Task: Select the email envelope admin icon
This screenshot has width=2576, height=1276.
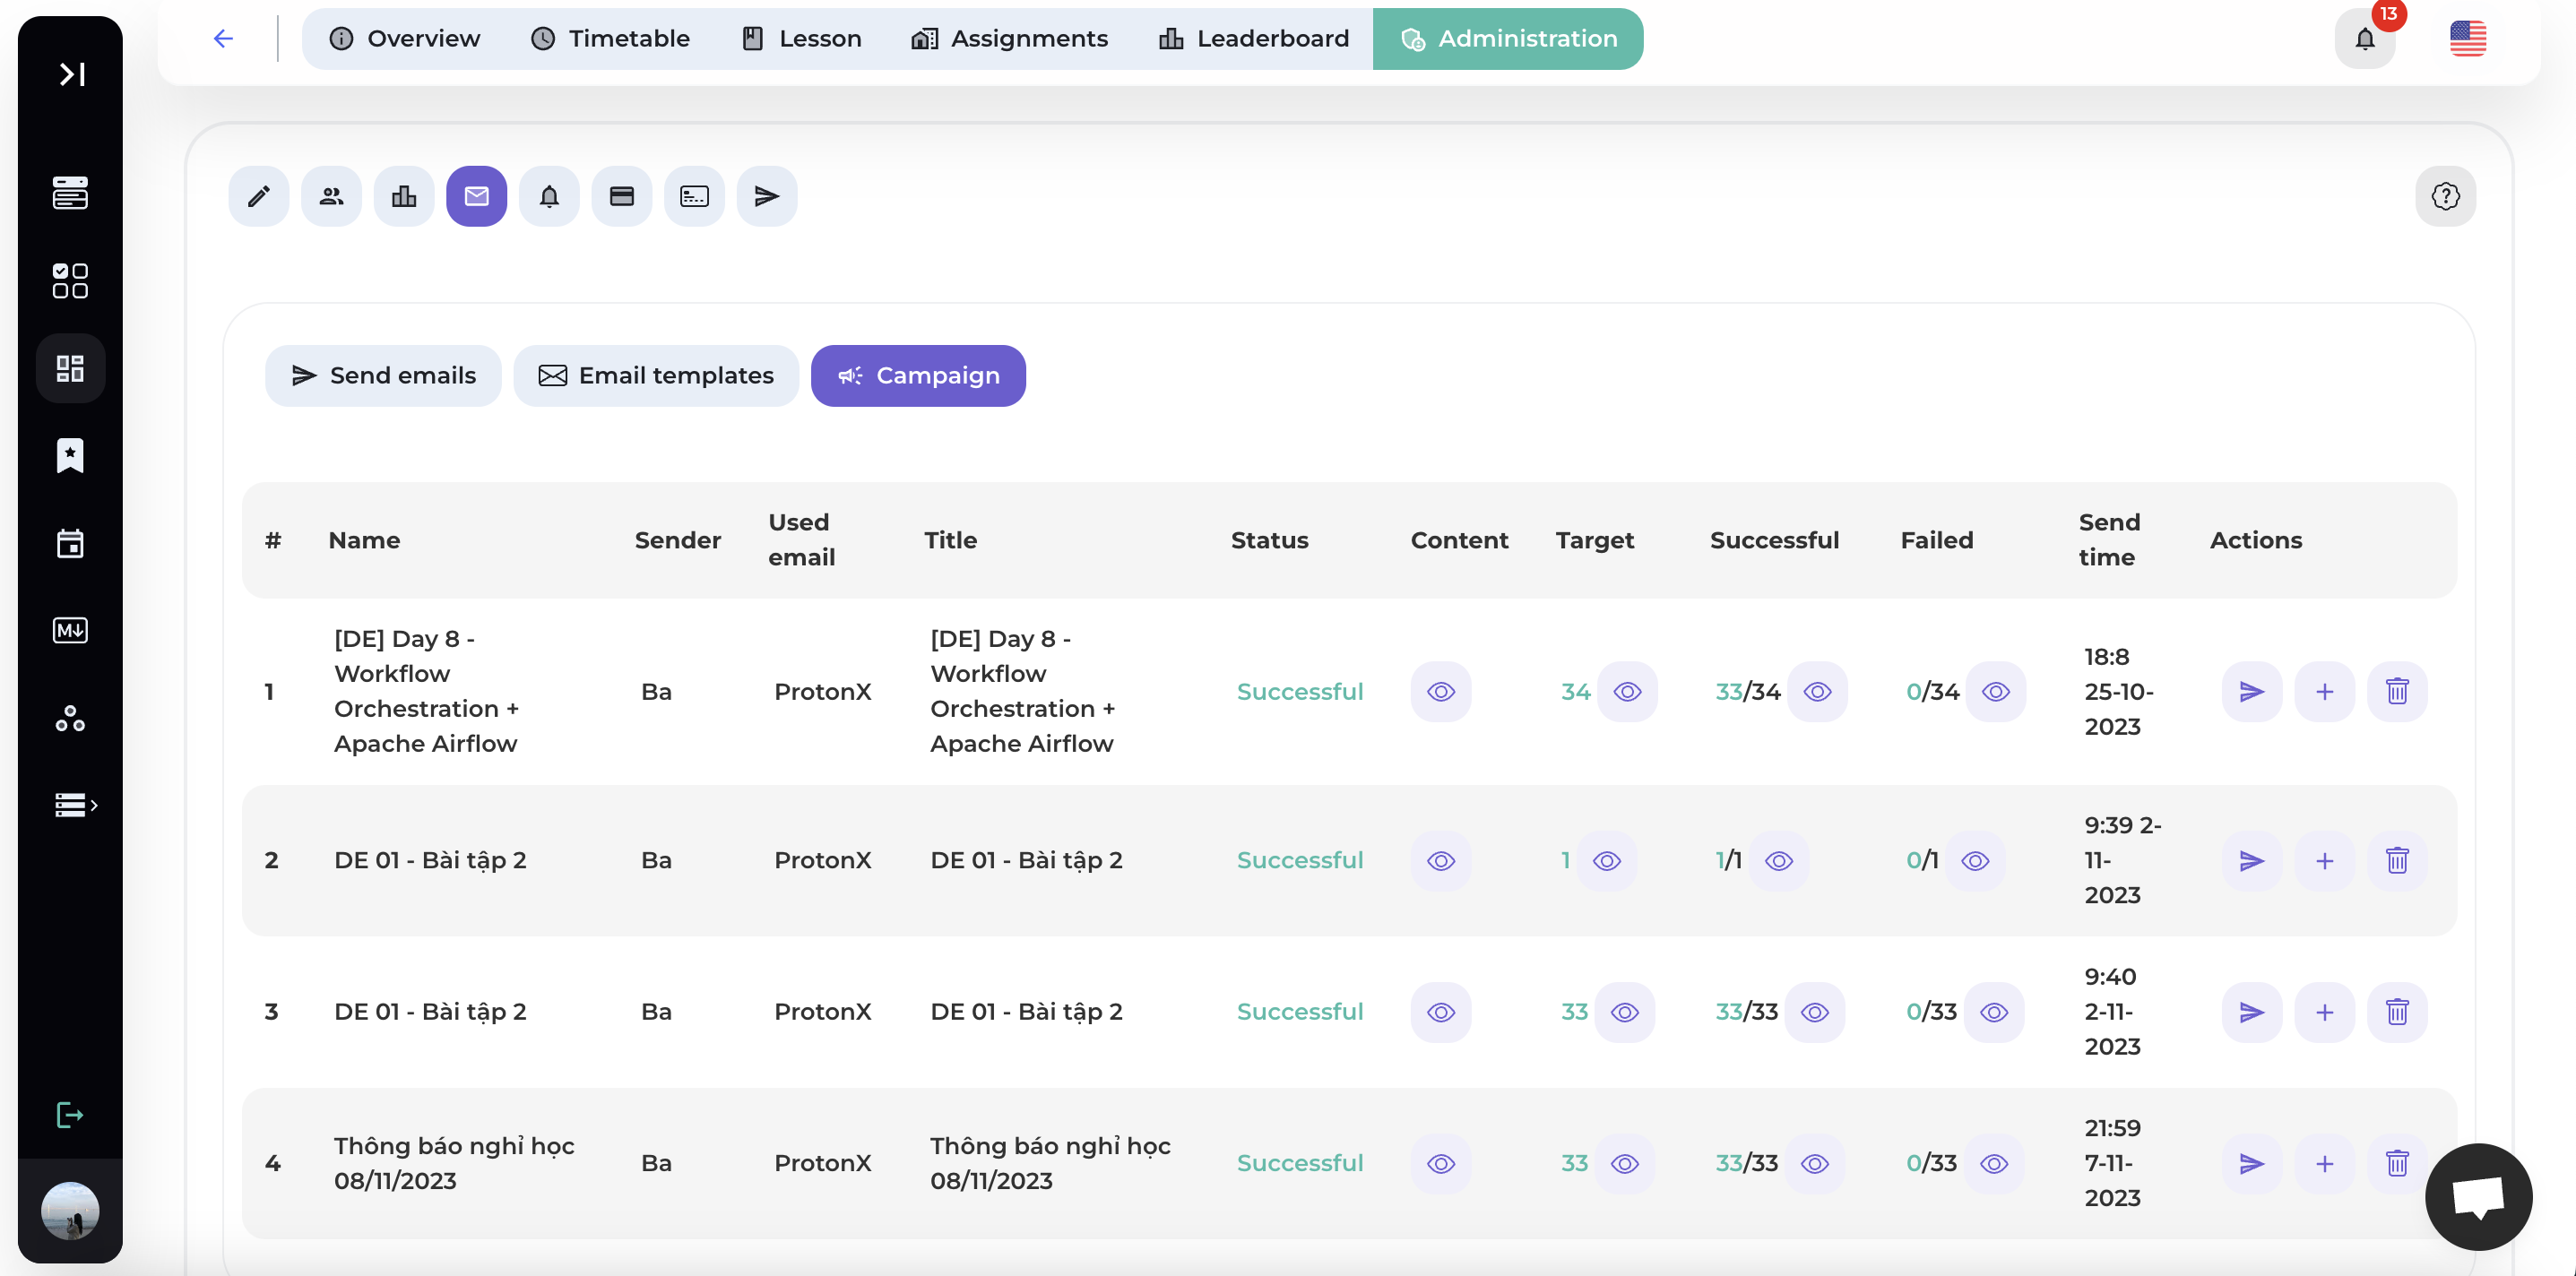Action: tap(476, 196)
